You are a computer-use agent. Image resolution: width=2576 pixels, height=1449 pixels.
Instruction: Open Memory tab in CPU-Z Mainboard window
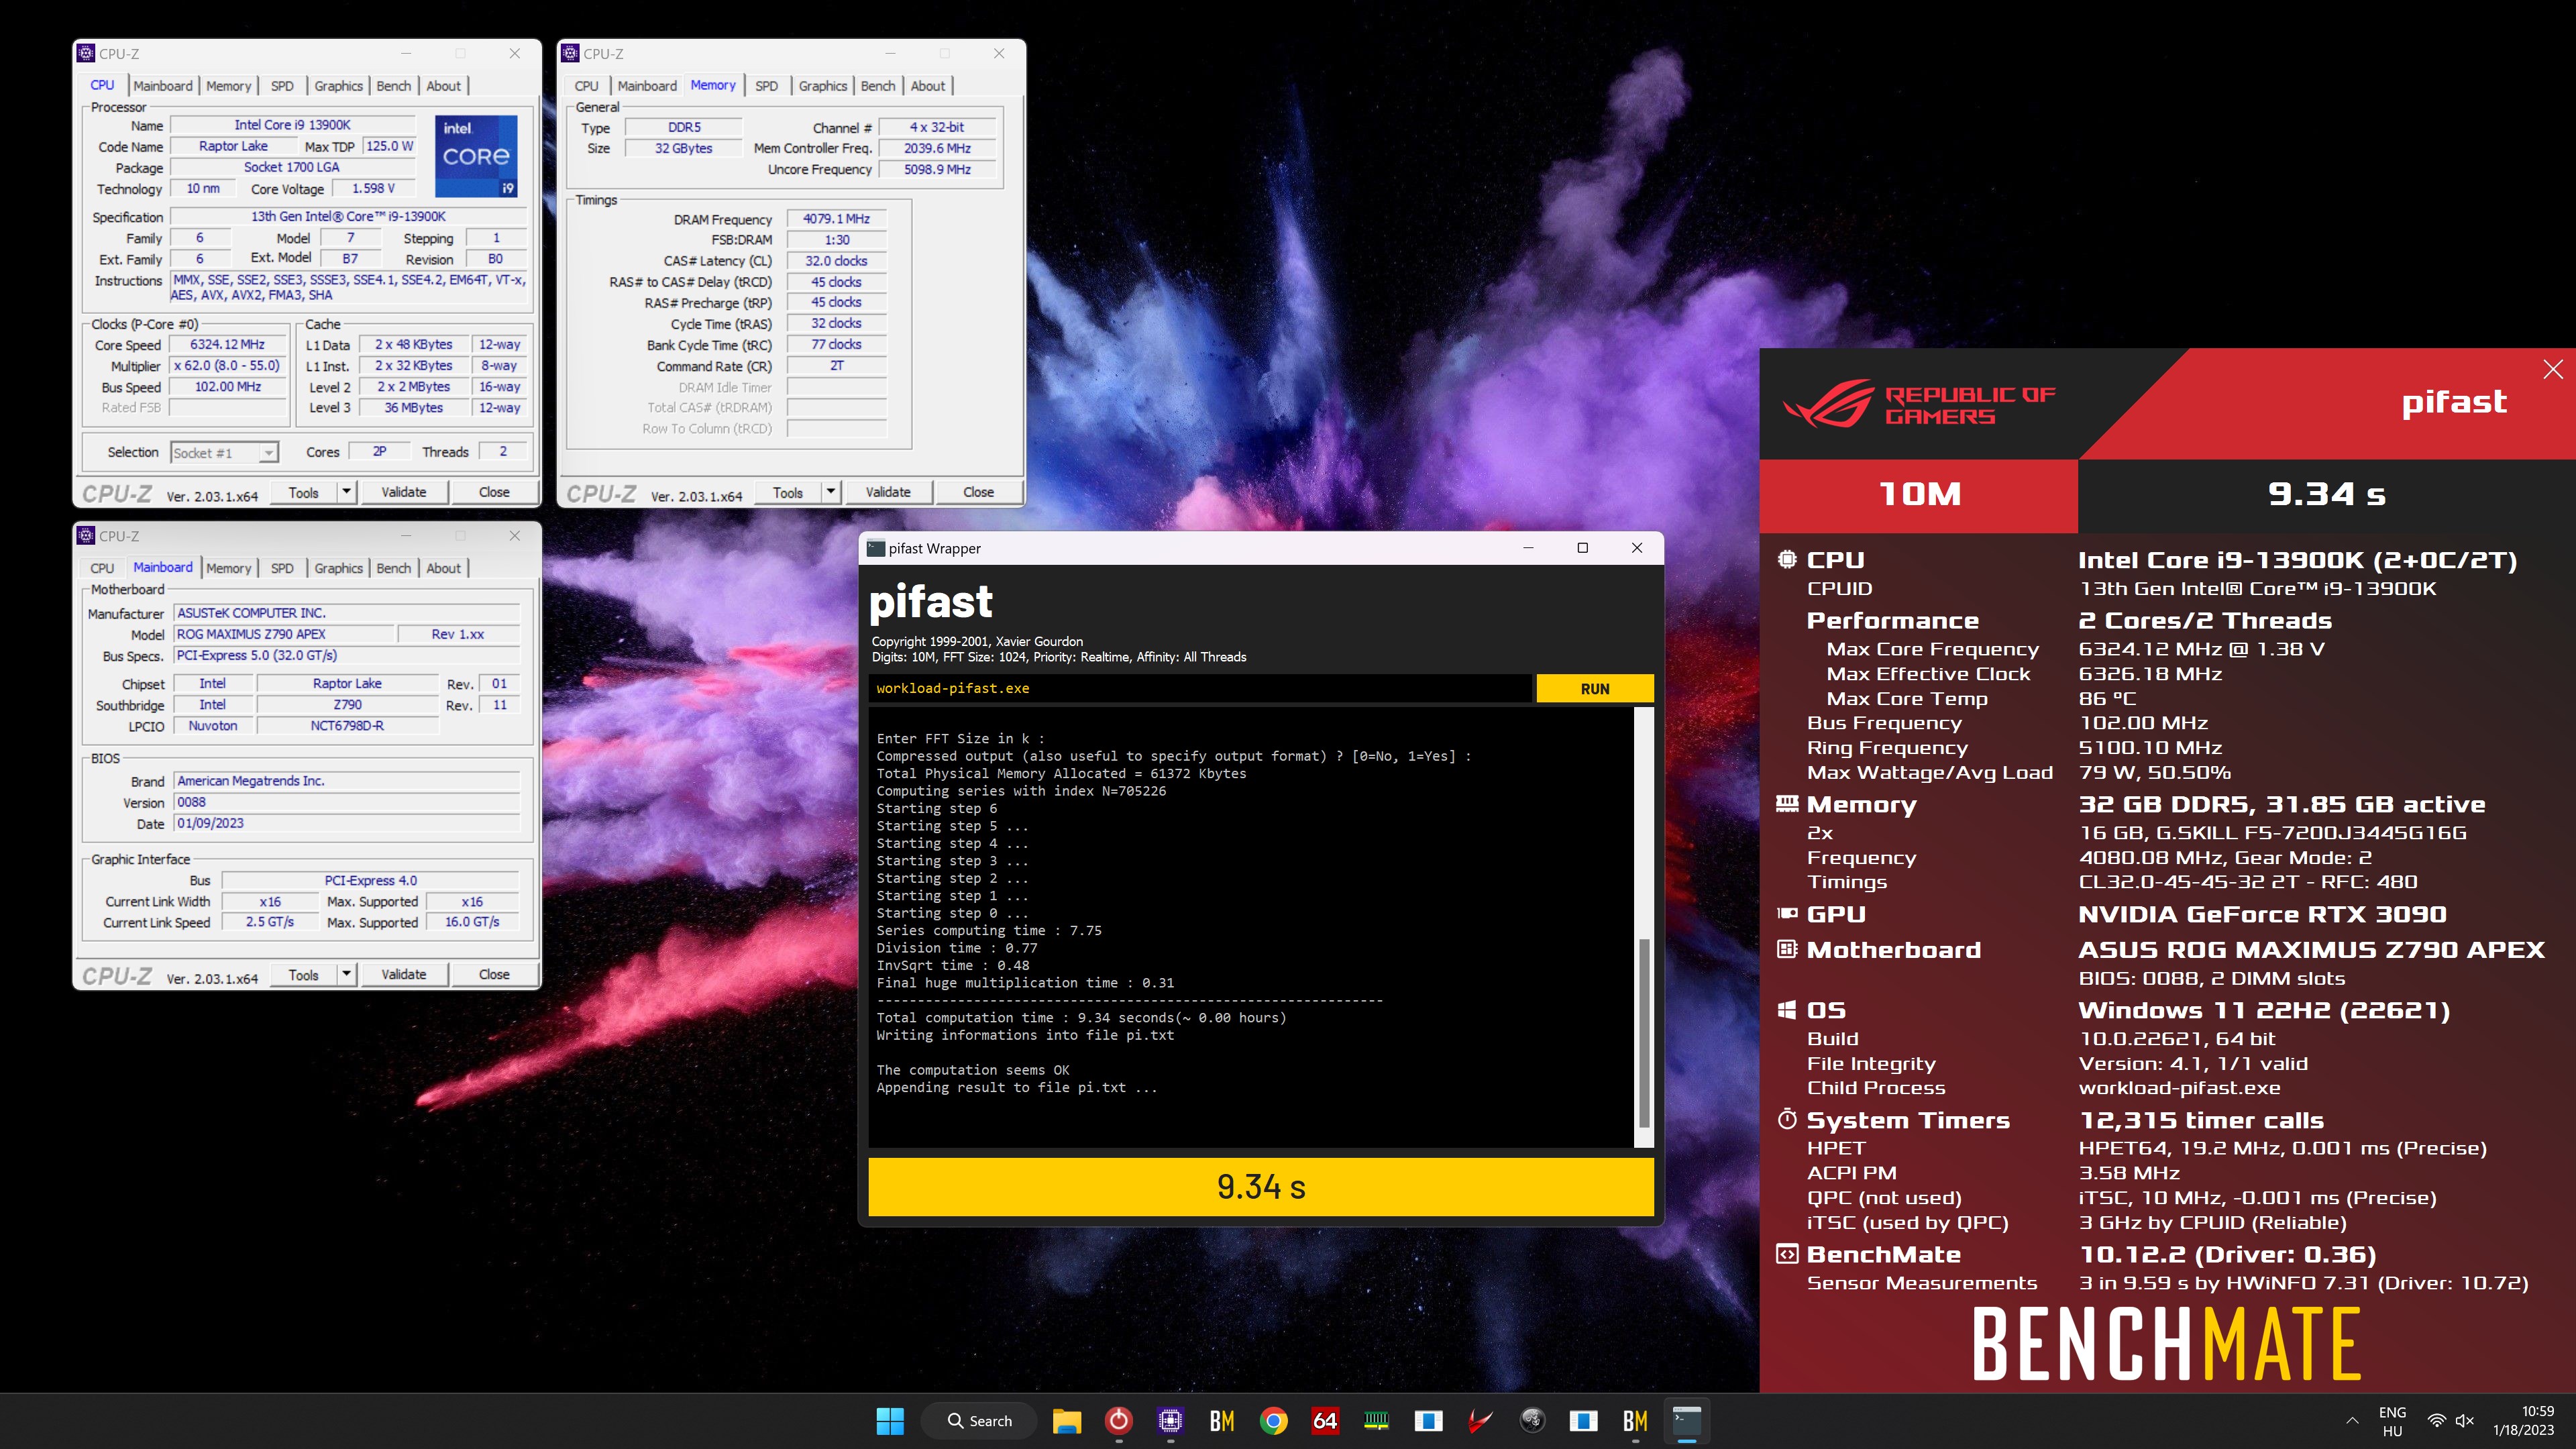click(x=229, y=568)
